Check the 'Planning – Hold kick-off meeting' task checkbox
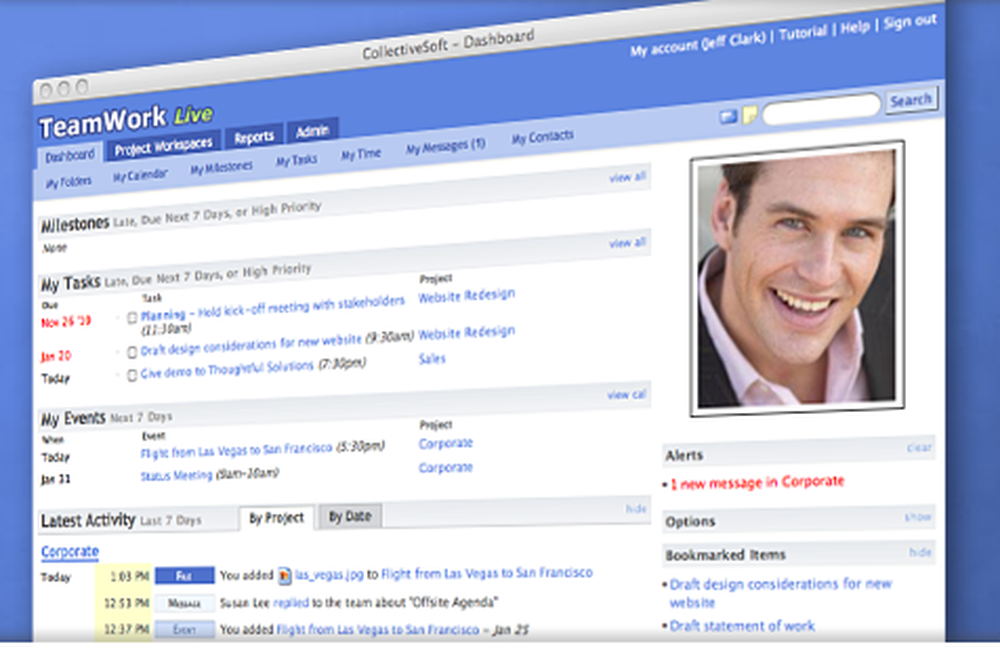The width and height of the screenshot is (1000, 661). point(132,318)
